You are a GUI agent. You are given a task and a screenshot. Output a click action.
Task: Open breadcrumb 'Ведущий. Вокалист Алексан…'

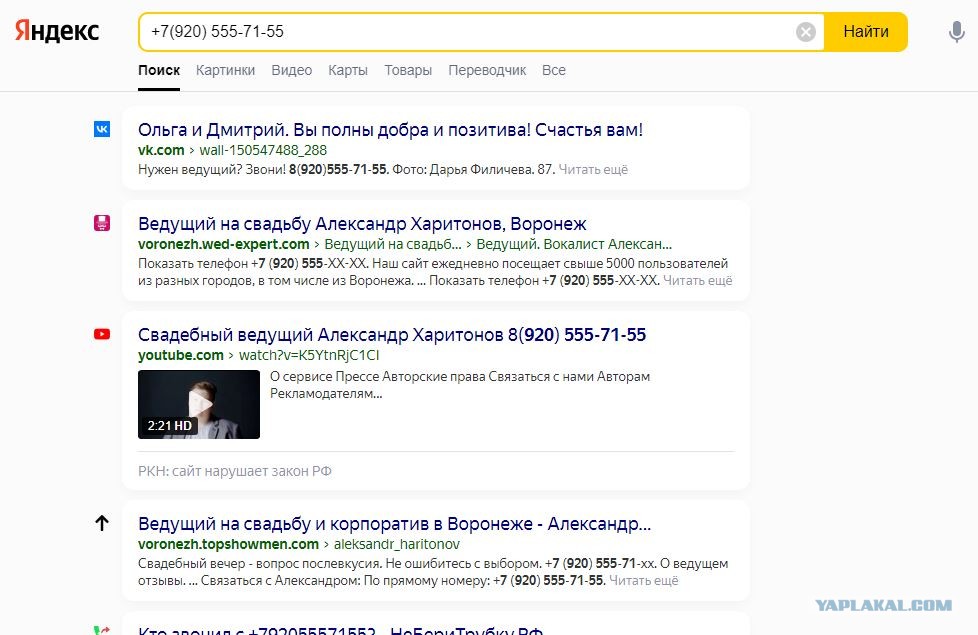[x=574, y=245]
